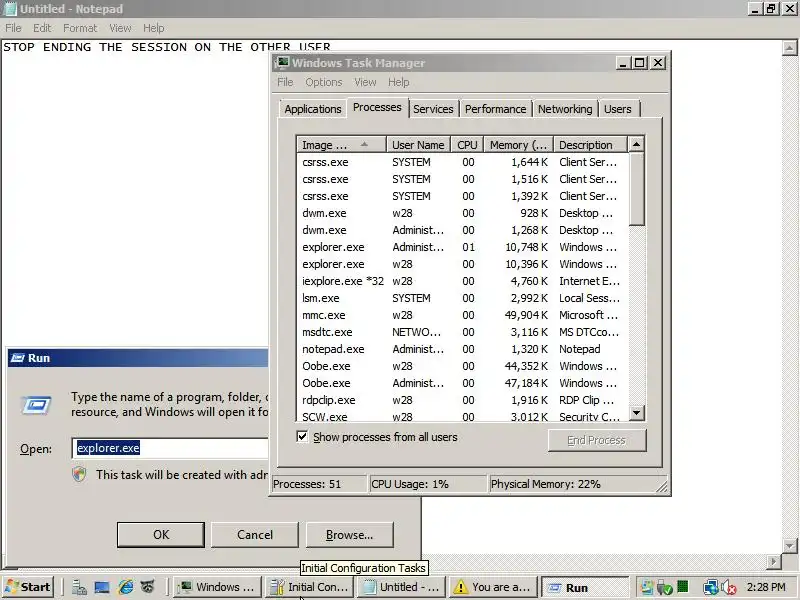This screenshot has height=600, width=800.
Task: Open Notepad Format menu
Action: [80, 28]
